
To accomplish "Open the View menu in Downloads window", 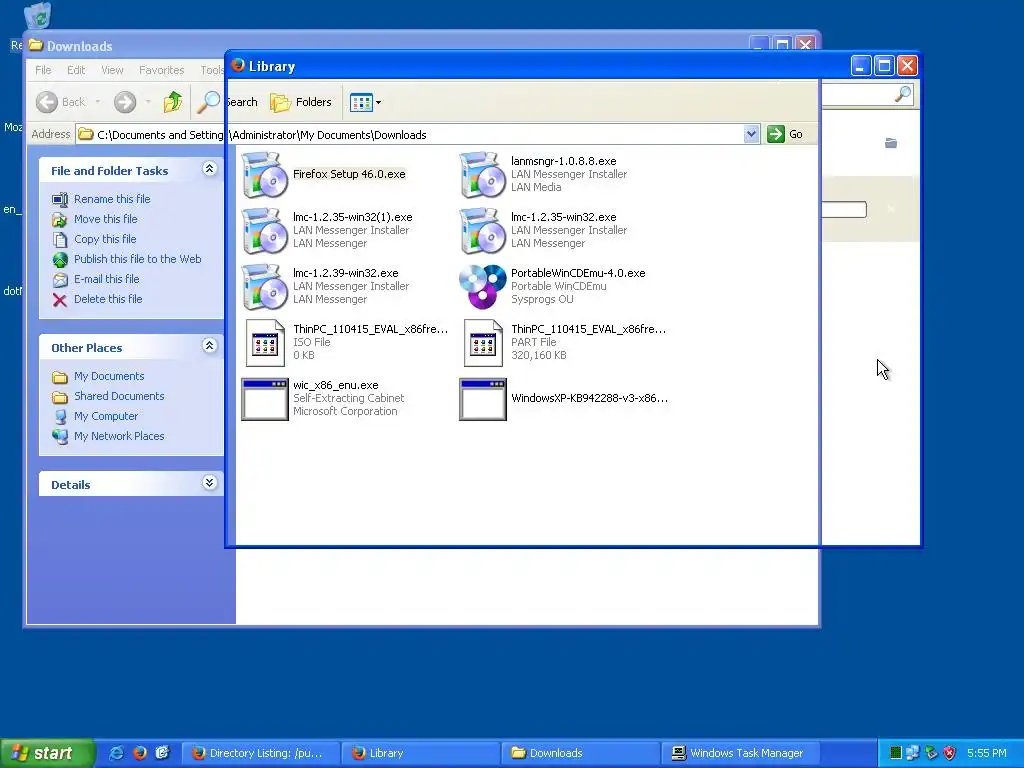I will tap(112, 70).
